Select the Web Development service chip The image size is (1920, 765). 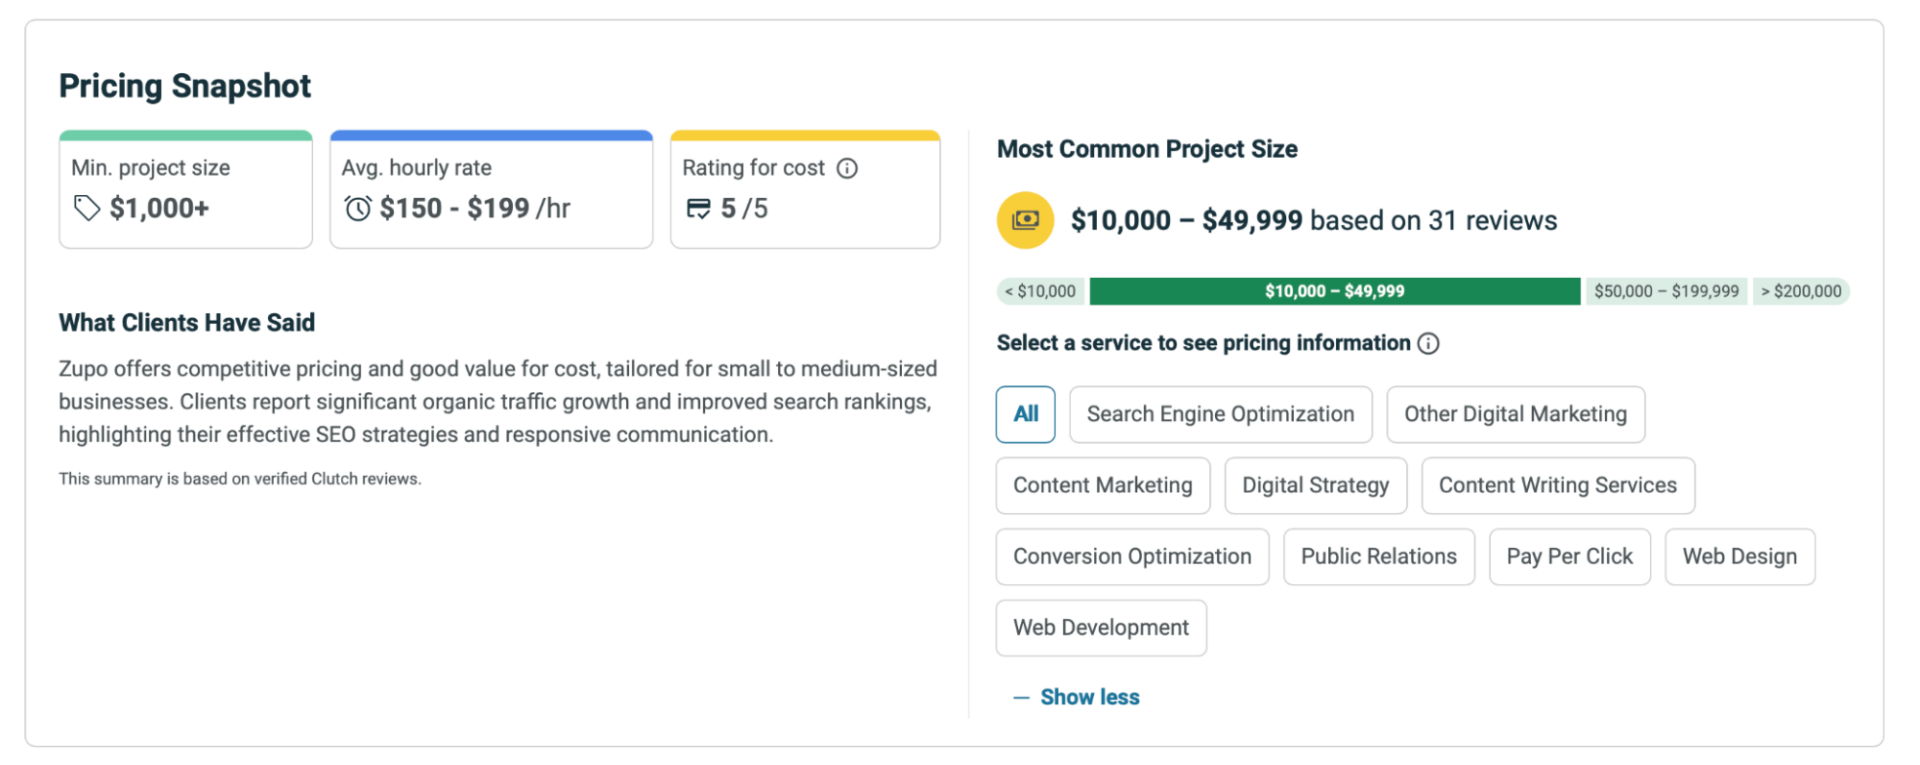[1101, 628]
